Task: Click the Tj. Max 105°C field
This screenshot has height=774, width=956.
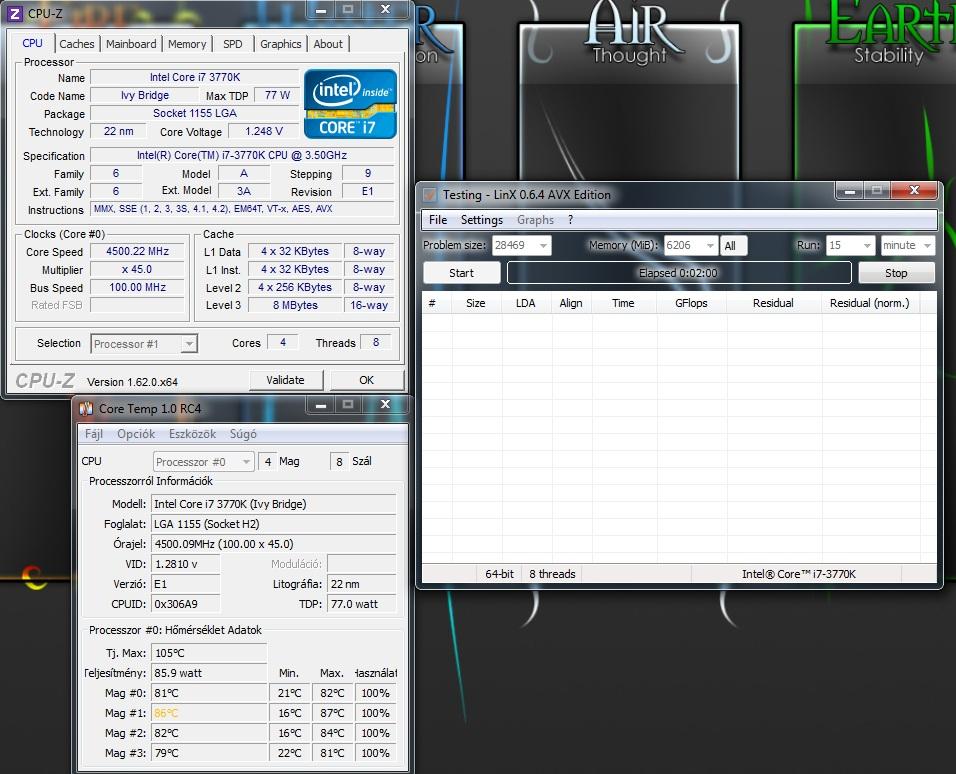Action: coord(209,653)
